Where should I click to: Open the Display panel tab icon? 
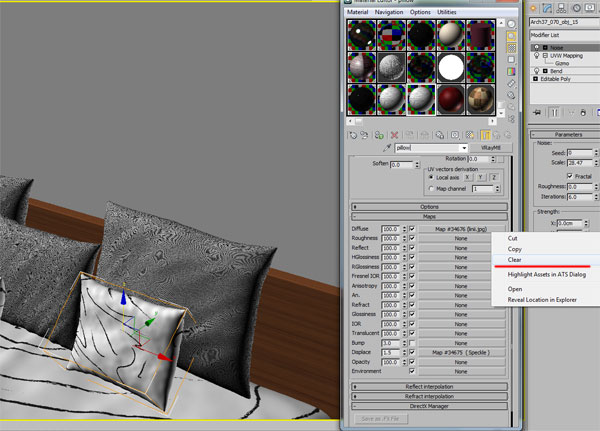point(590,8)
